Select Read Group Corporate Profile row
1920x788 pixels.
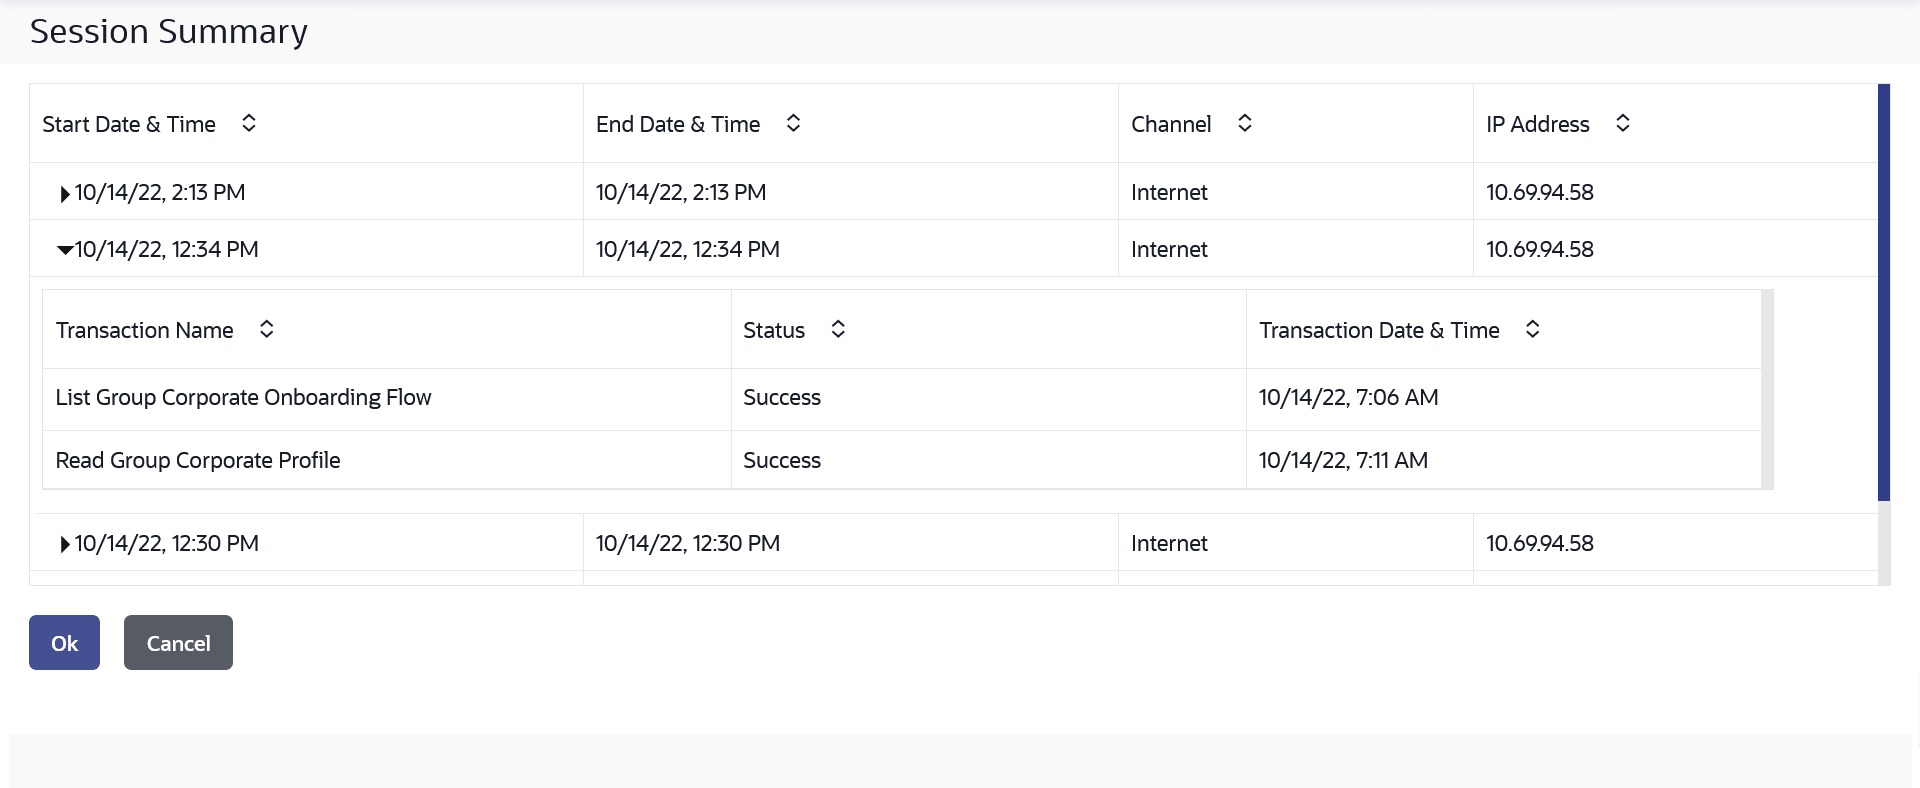(198, 461)
